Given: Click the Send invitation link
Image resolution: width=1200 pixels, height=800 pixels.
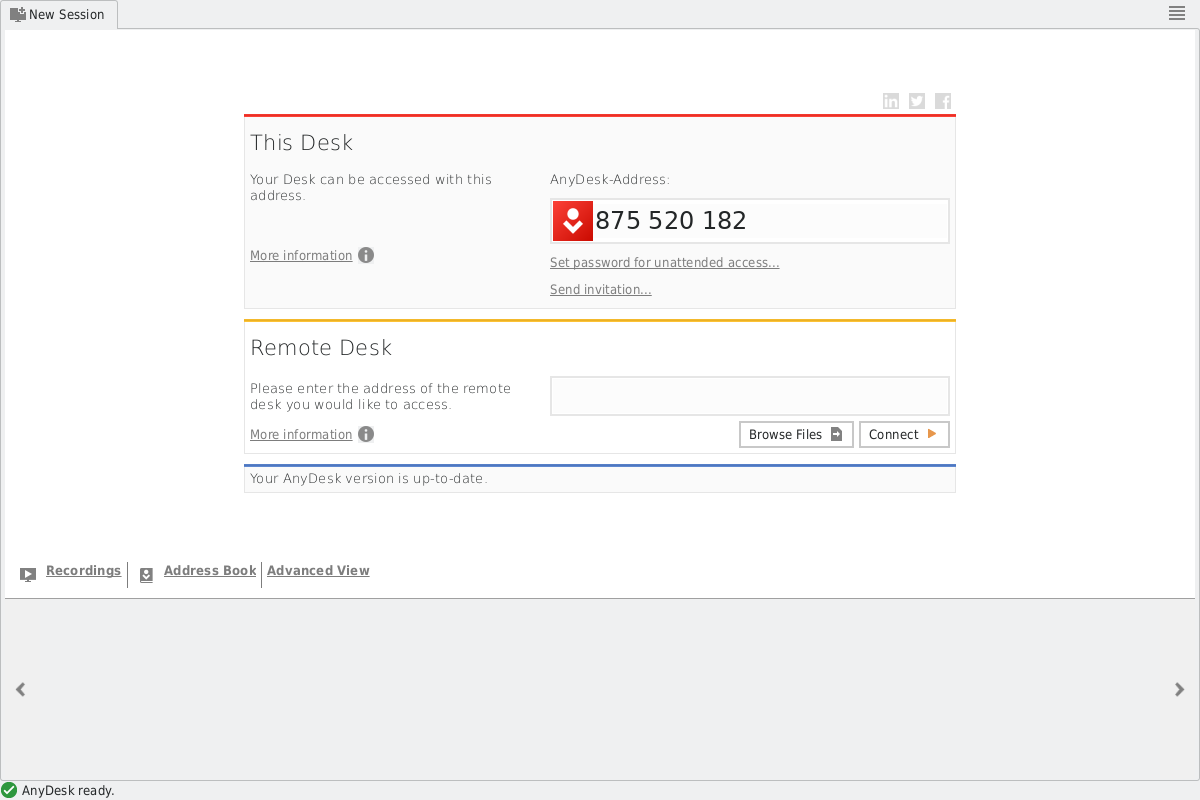Looking at the screenshot, I should pos(600,290).
